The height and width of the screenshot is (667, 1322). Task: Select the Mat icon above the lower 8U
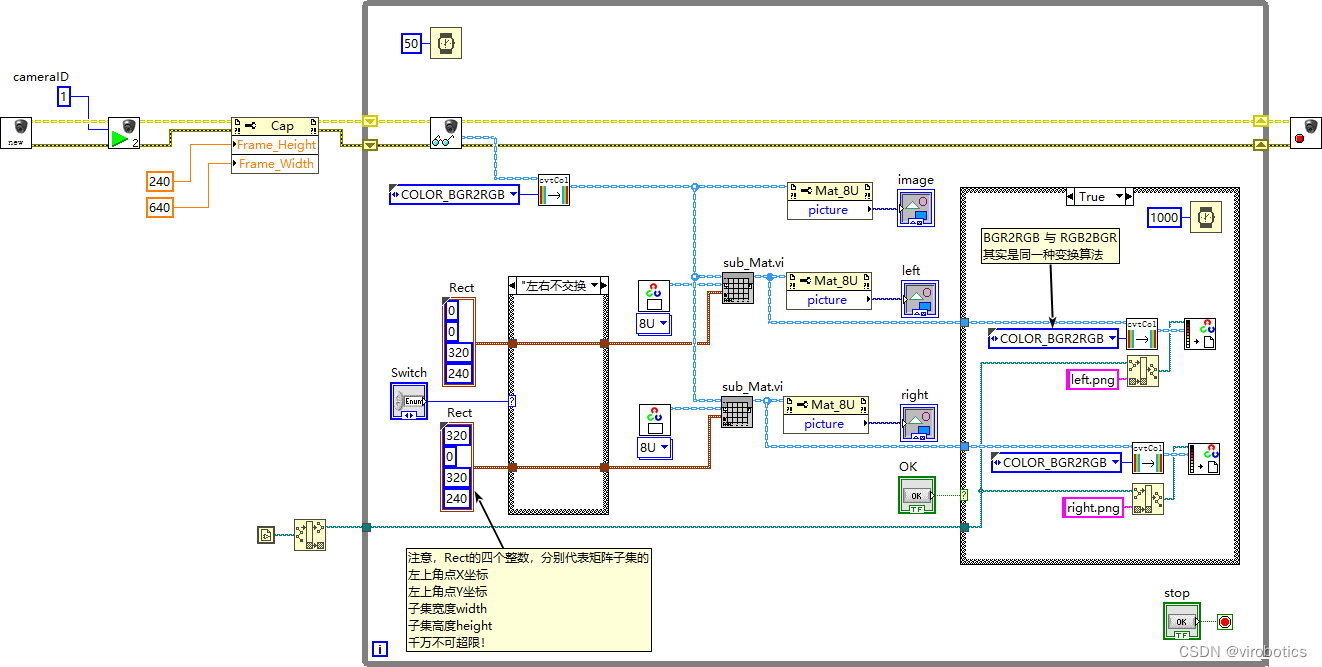pos(654,420)
